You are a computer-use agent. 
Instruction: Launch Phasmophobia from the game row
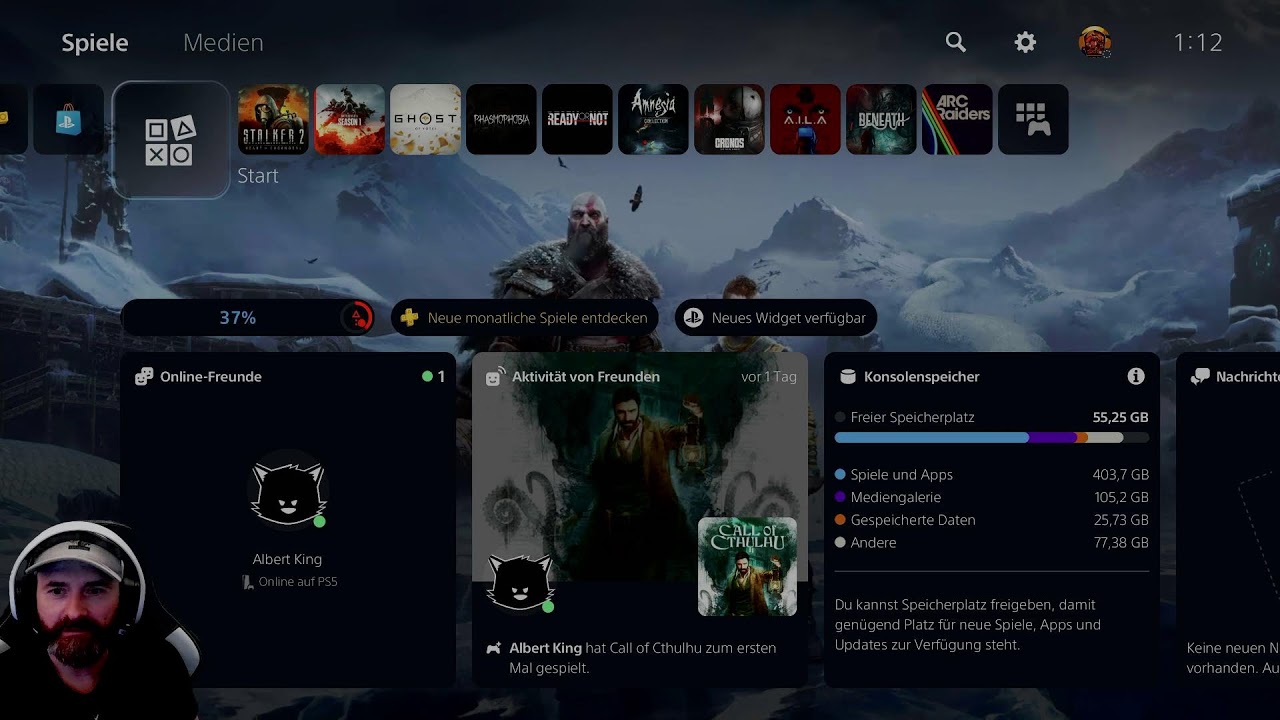point(501,119)
